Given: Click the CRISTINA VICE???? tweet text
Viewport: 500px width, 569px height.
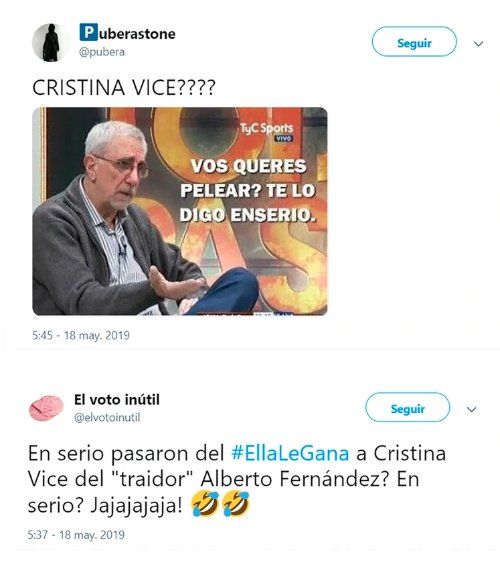Looking at the screenshot, I should [124, 87].
